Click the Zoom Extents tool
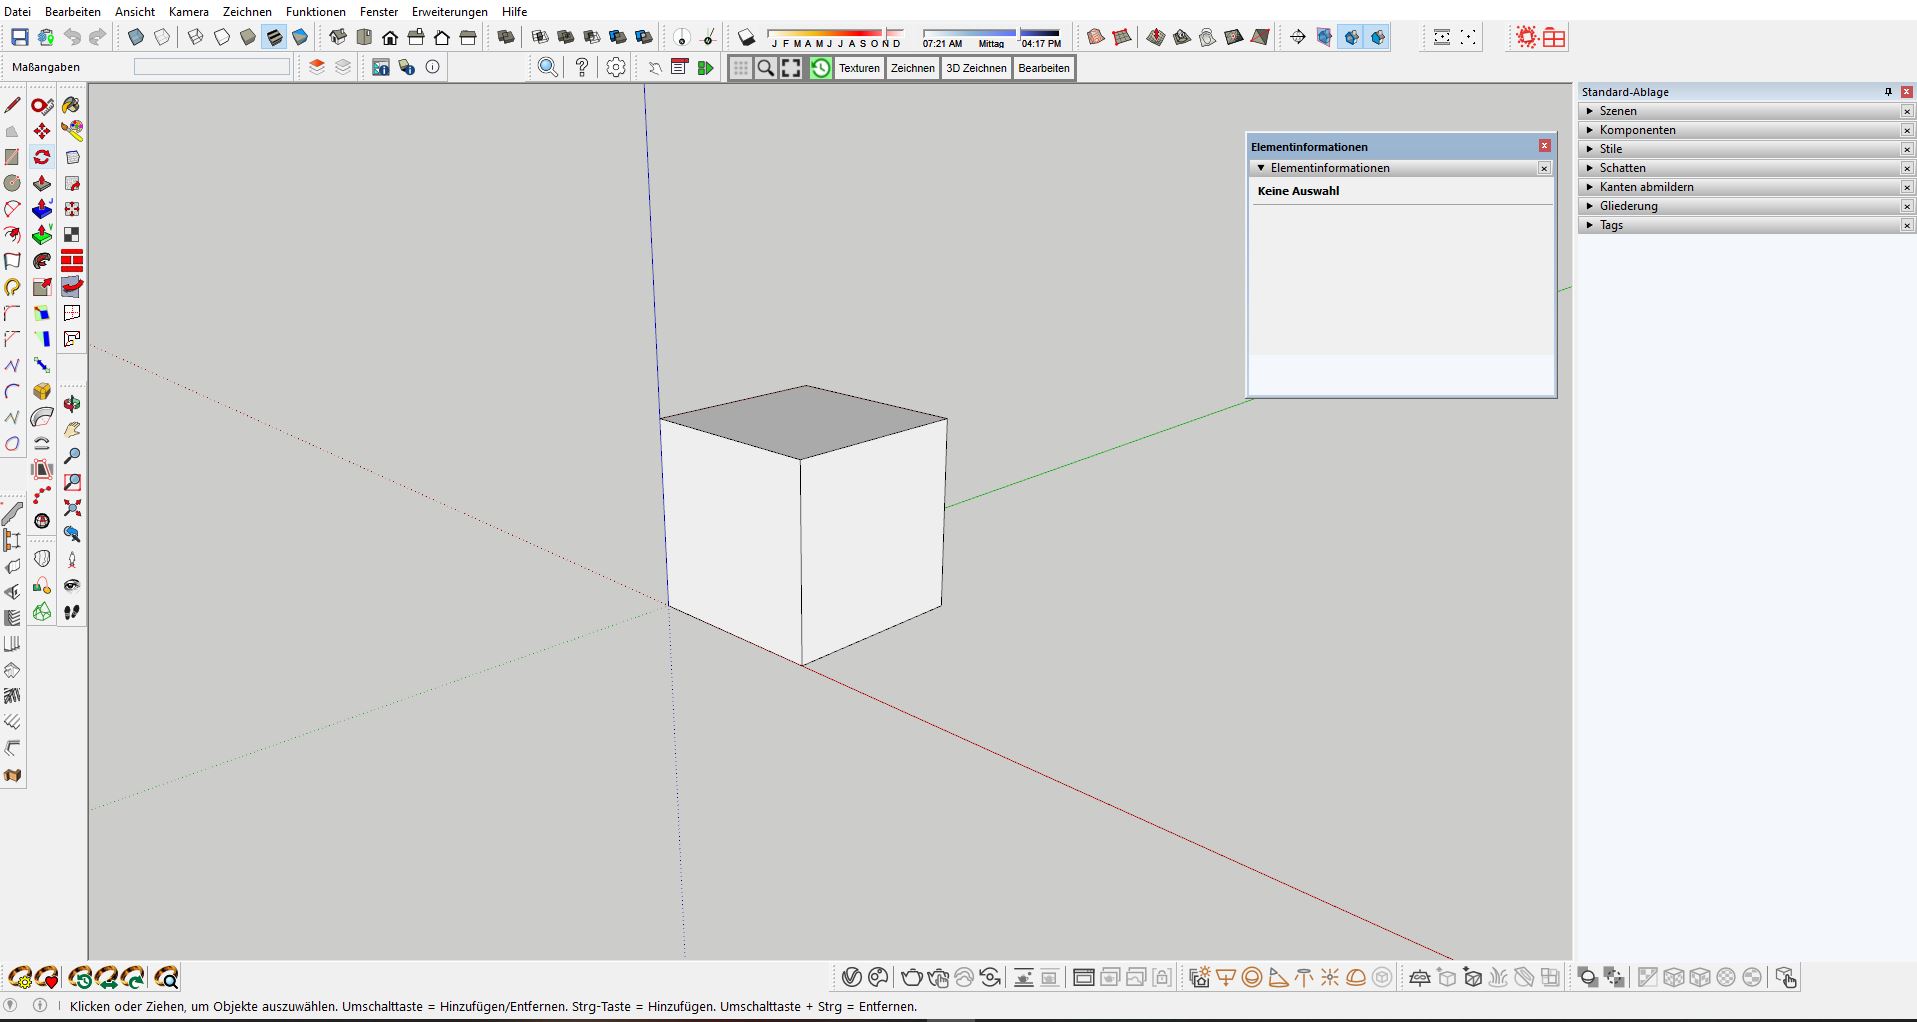The image size is (1917, 1022). coord(72,508)
